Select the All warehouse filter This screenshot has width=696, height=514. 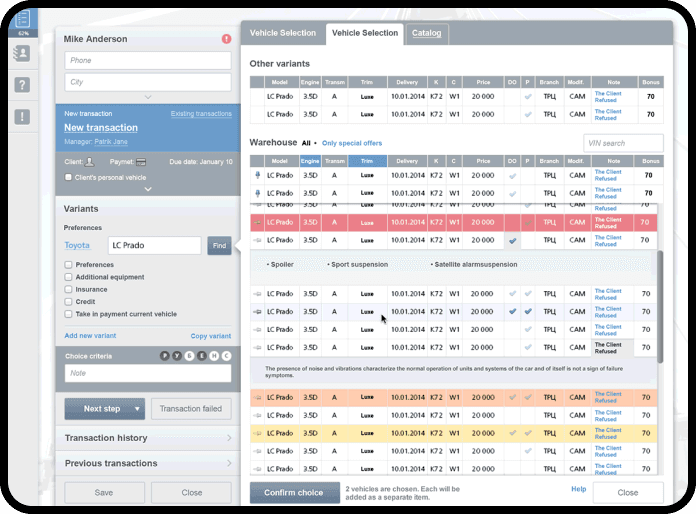[x=306, y=143]
